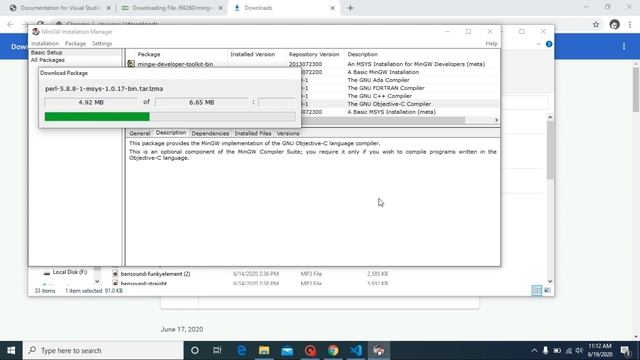Open Visual Studio Code from the taskbar

(x=356, y=350)
